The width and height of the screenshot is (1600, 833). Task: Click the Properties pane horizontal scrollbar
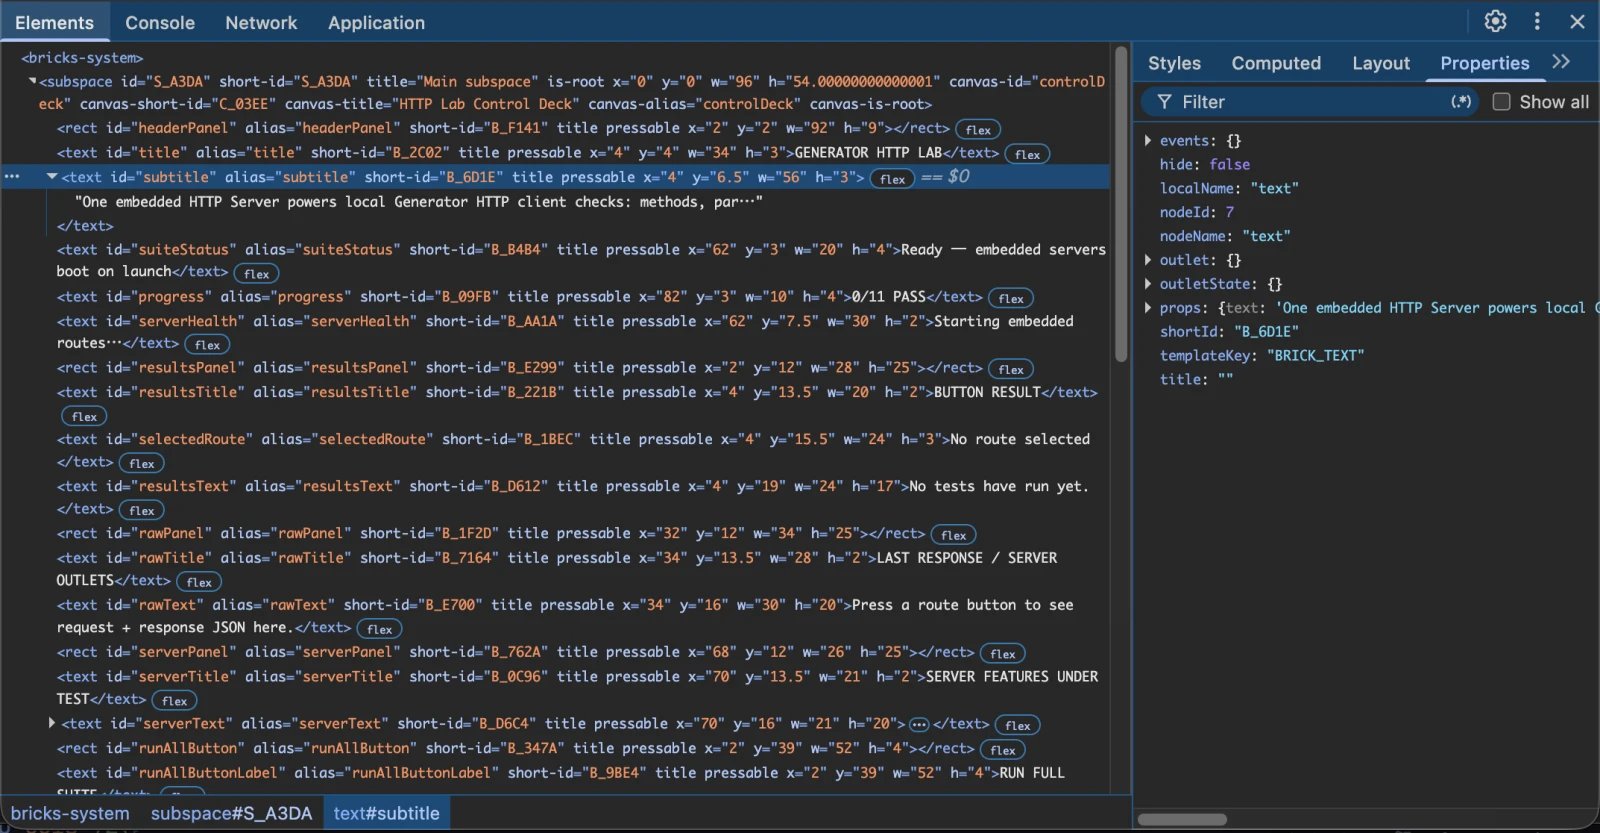pos(1182,819)
